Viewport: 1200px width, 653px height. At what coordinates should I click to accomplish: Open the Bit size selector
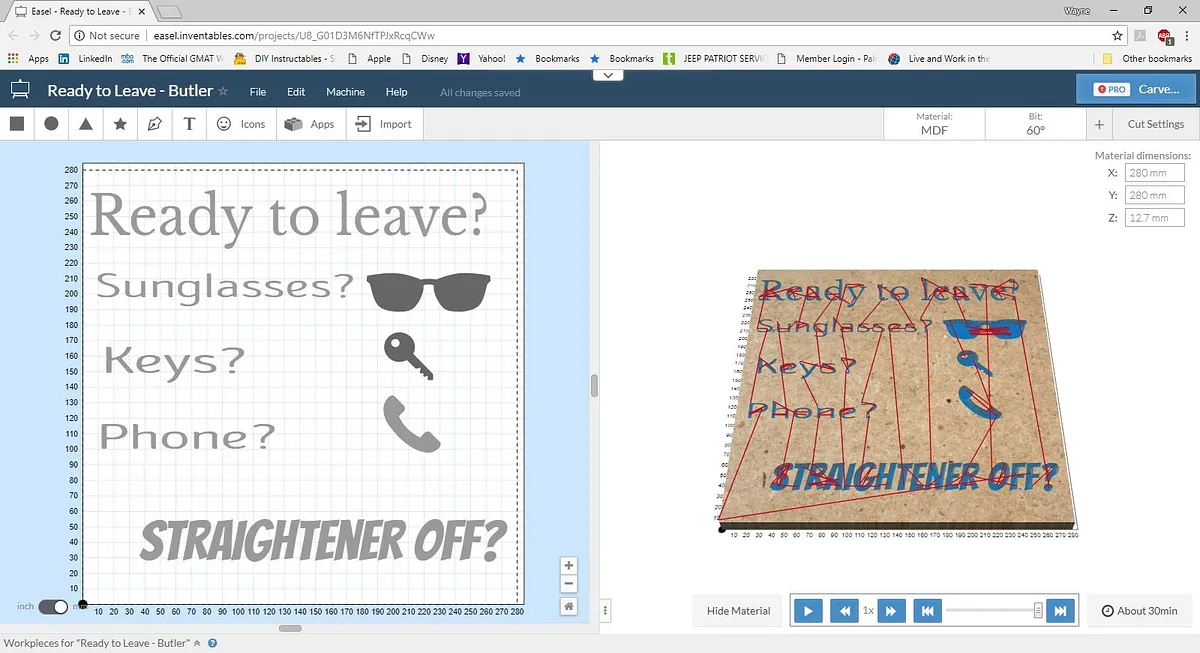pos(1035,124)
